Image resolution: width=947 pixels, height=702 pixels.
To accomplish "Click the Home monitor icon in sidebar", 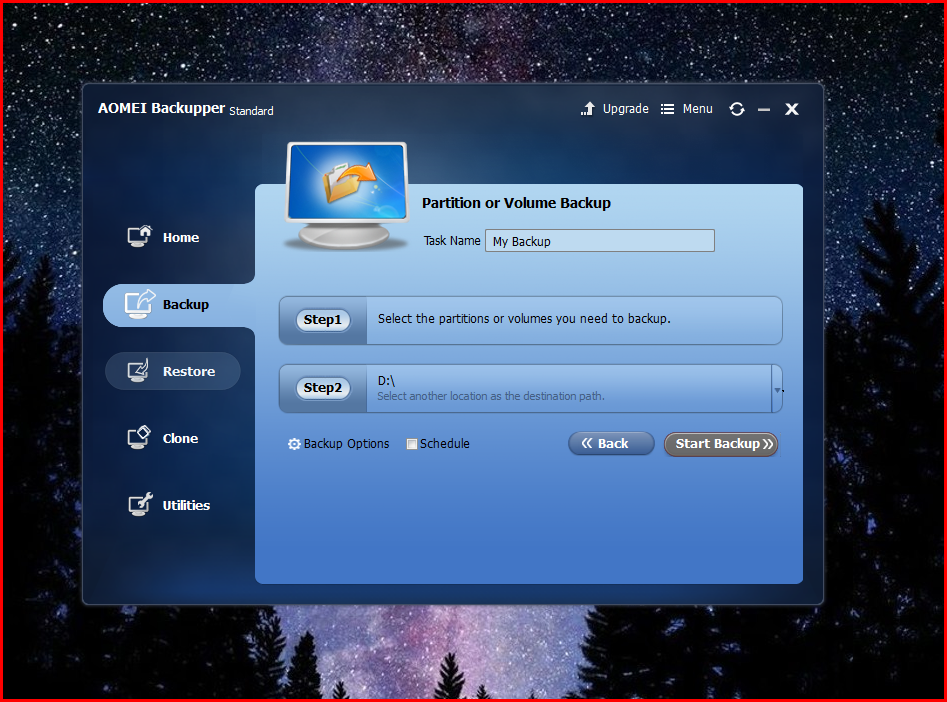I will click(x=140, y=236).
